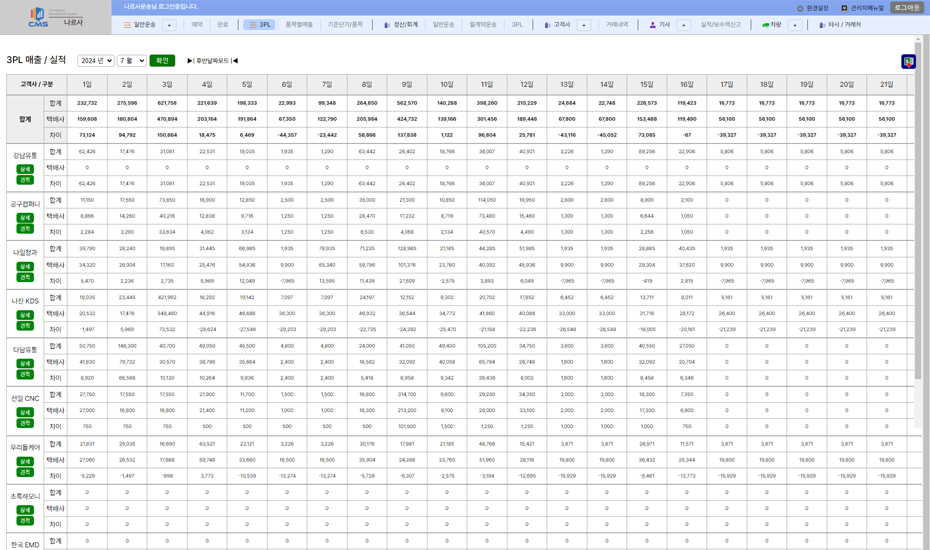Click 견적 button for 선일 CNC

25,423
